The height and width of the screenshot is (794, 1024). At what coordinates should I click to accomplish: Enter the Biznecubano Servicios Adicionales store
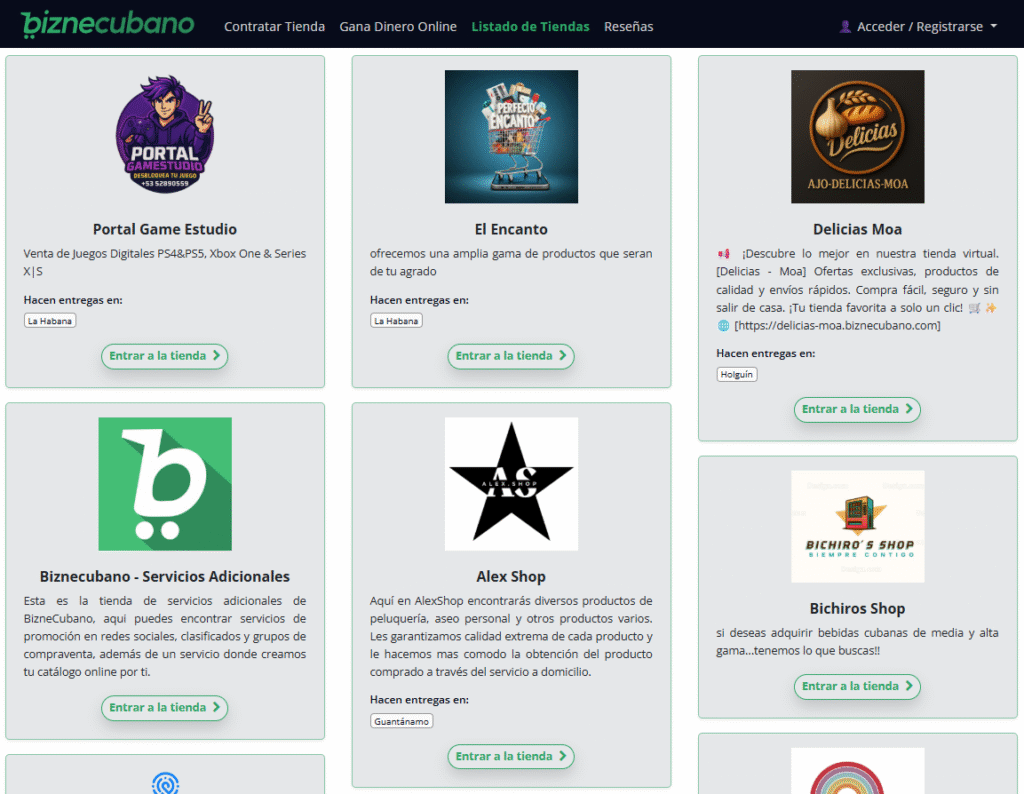(165, 708)
